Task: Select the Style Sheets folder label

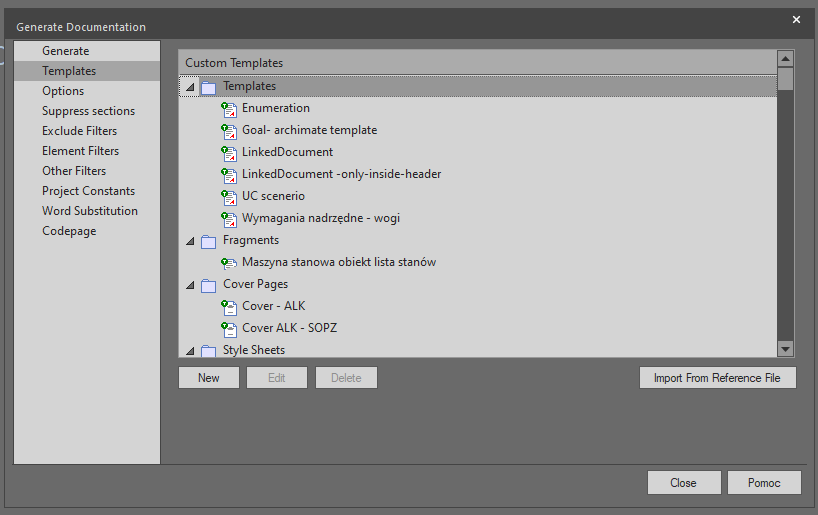Action: pyautogui.click(x=254, y=350)
